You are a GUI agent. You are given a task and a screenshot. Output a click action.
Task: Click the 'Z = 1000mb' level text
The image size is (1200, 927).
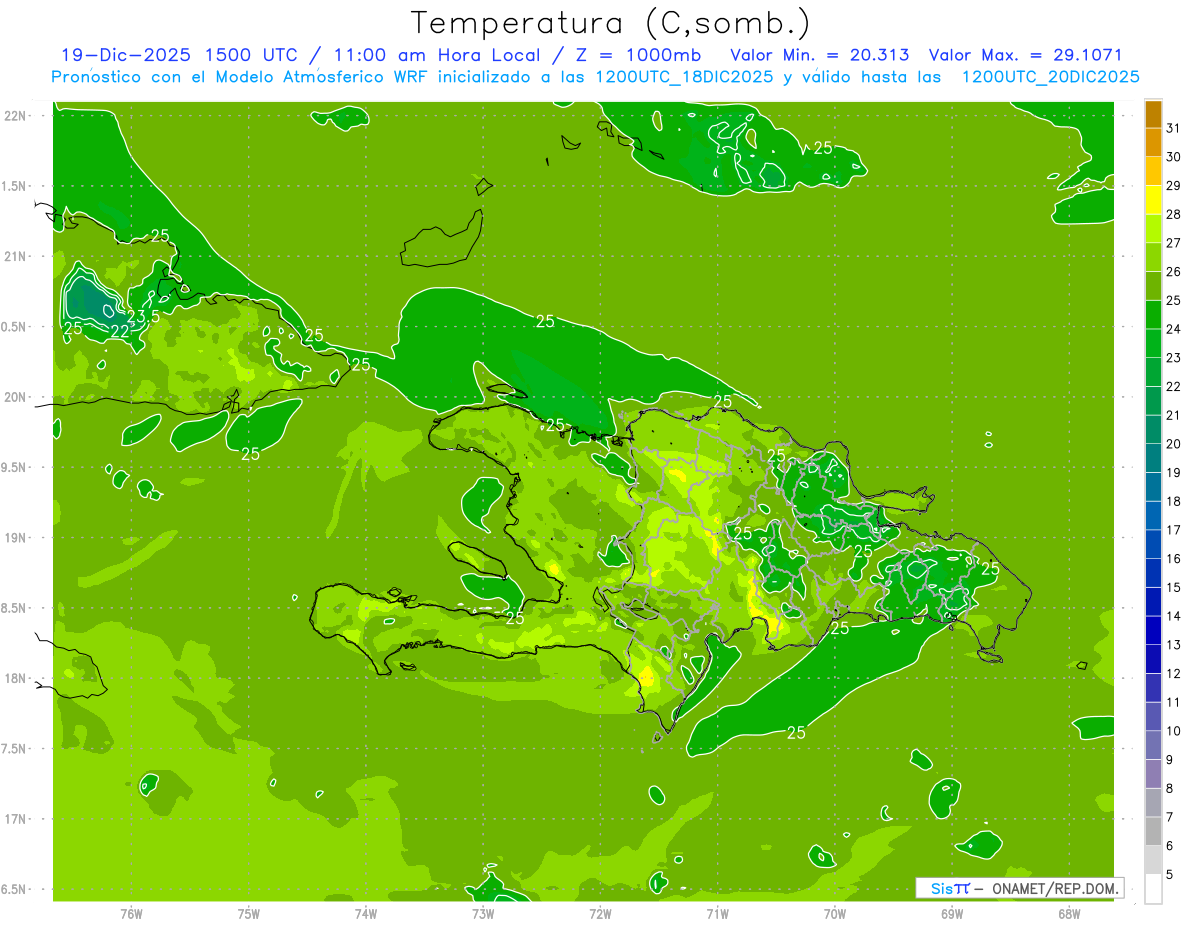pyautogui.click(x=638, y=55)
